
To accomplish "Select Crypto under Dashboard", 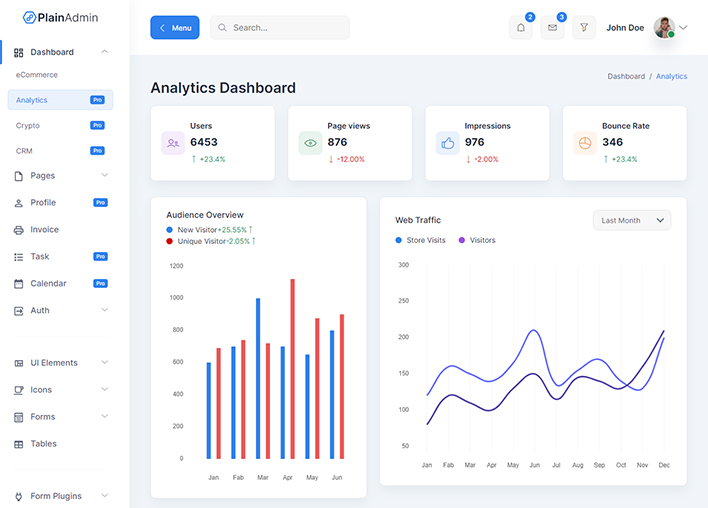I will tap(28, 125).
